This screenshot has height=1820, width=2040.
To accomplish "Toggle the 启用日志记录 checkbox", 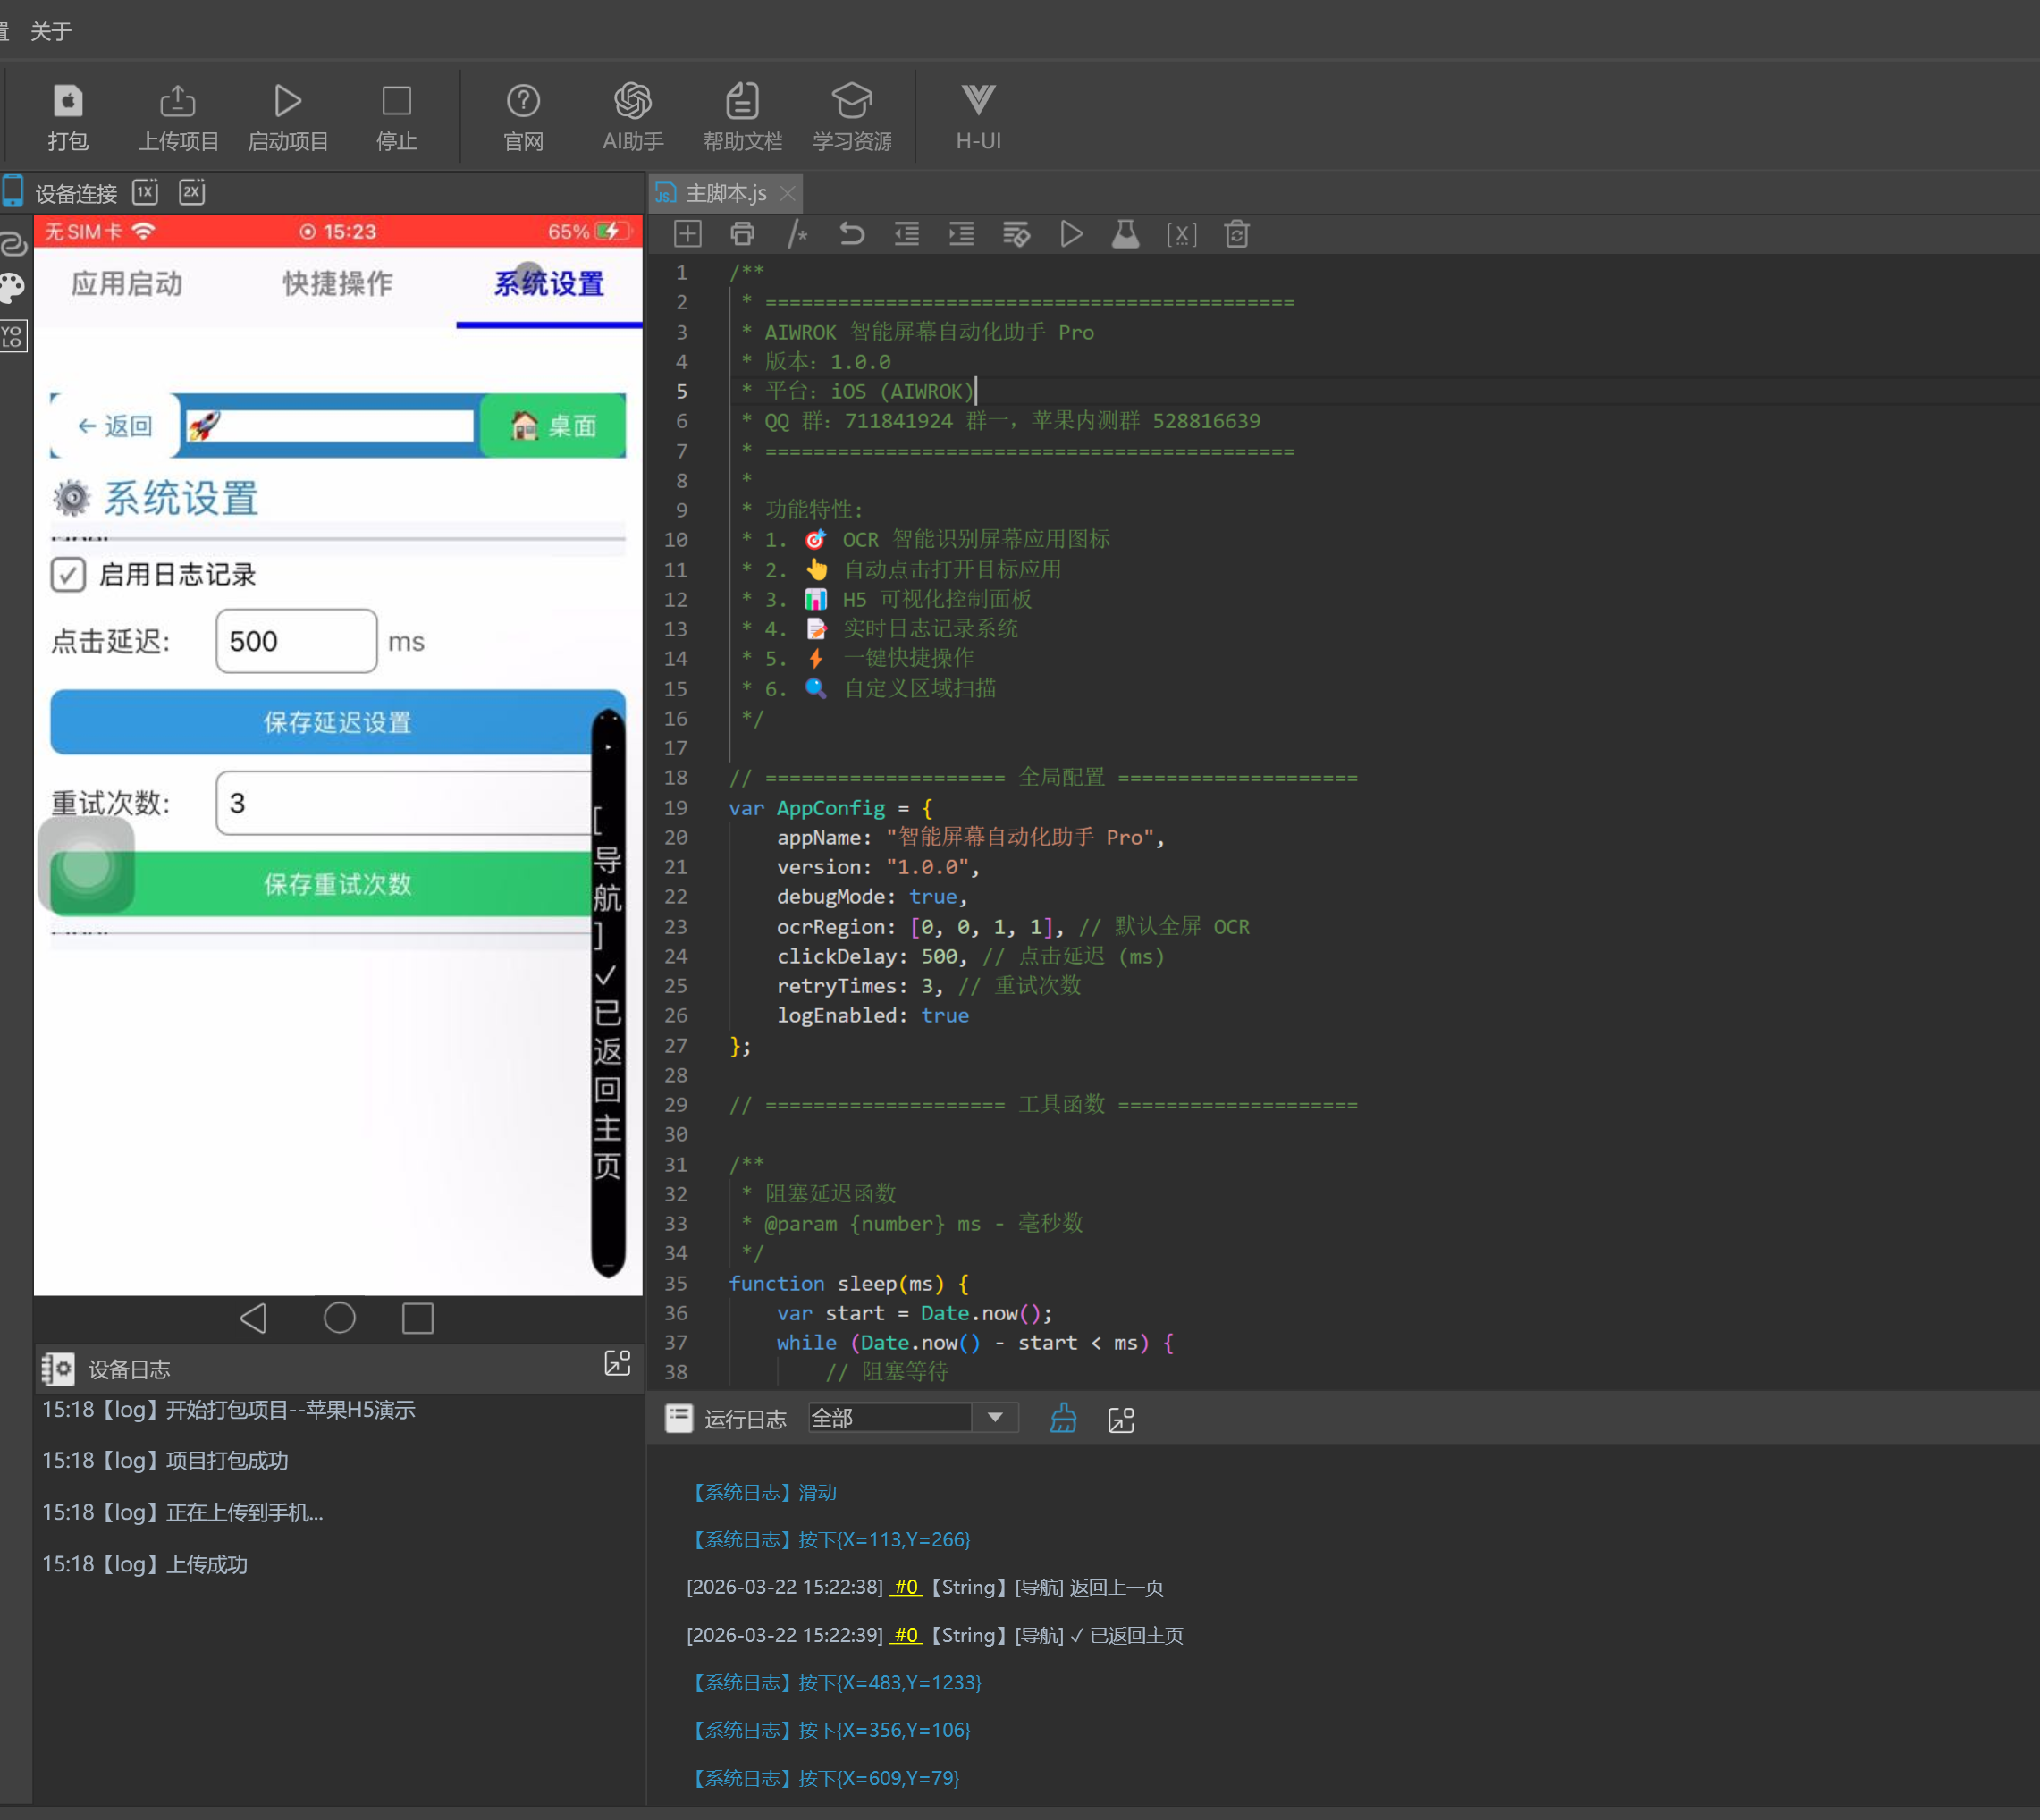I will point(68,575).
